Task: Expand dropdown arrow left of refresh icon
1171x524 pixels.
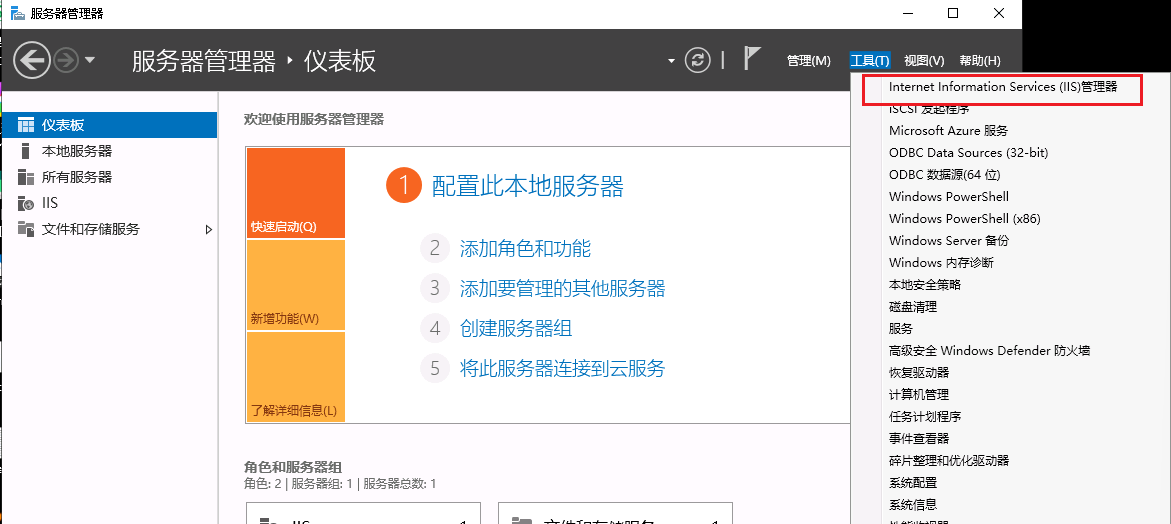Action: point(671,60)
